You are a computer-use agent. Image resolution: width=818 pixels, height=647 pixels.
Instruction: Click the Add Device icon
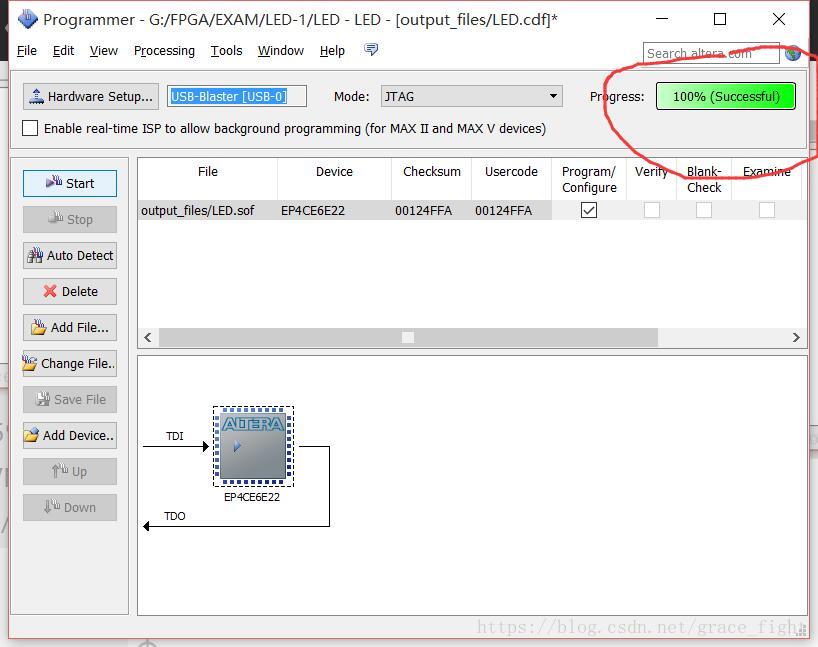(69, 435)
